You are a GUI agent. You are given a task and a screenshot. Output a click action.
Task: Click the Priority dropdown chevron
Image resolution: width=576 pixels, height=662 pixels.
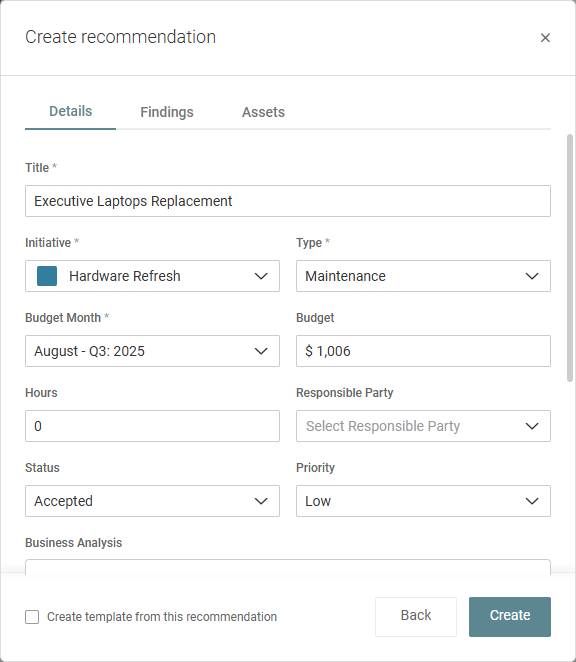(x=532, y=501)
